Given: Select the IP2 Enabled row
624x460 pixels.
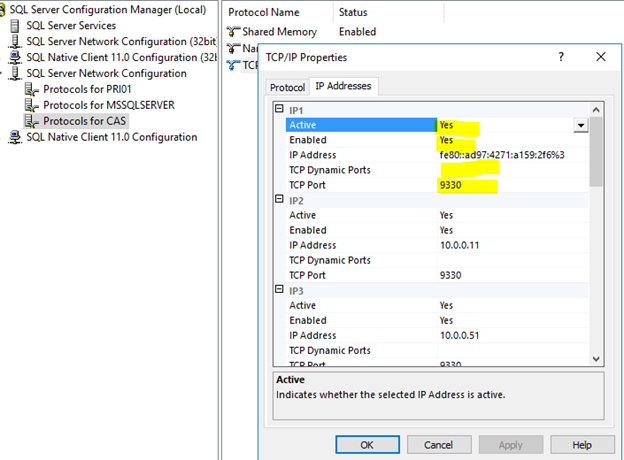Looking at the screenshot, I should click(x=437, y=230).
